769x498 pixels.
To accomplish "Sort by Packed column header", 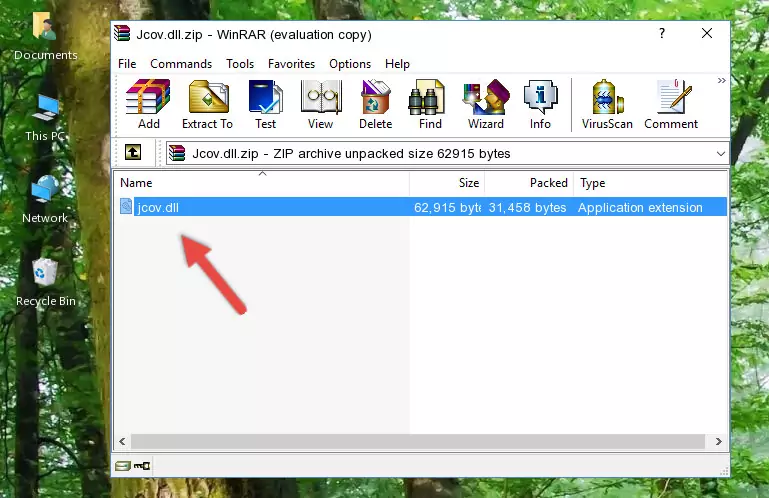I will (529, 183).
